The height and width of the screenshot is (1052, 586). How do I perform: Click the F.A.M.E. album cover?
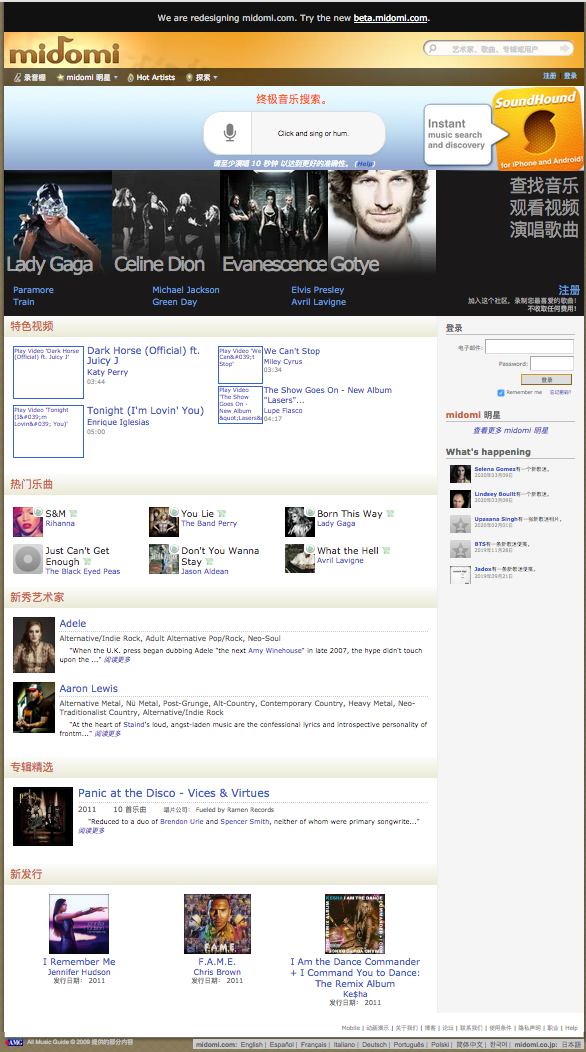(217, 924)
